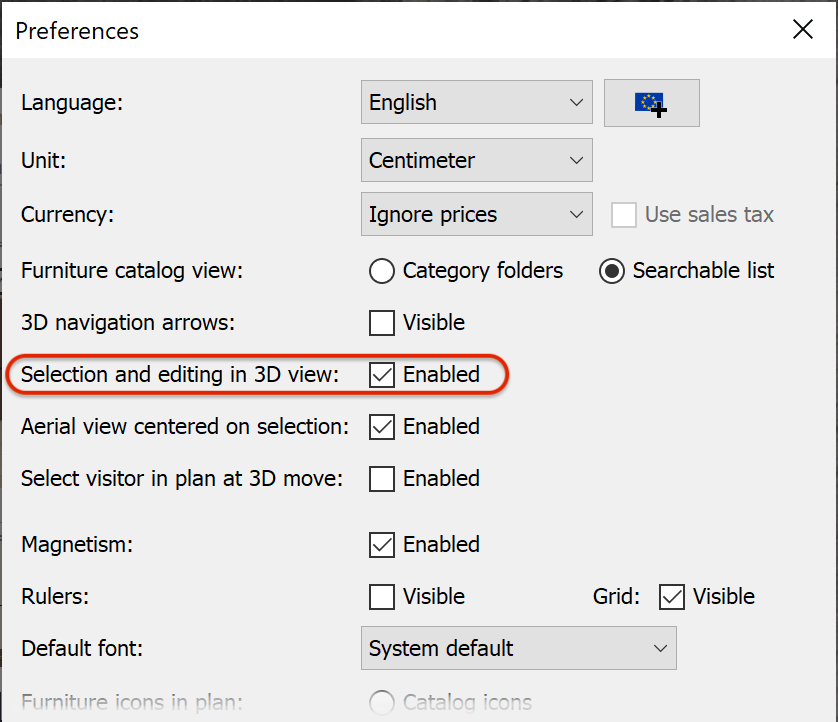This screenshot has width=838, height=722.
Task: Open the Unit dropdown showing Centimeter
Action: coord(476,160)
